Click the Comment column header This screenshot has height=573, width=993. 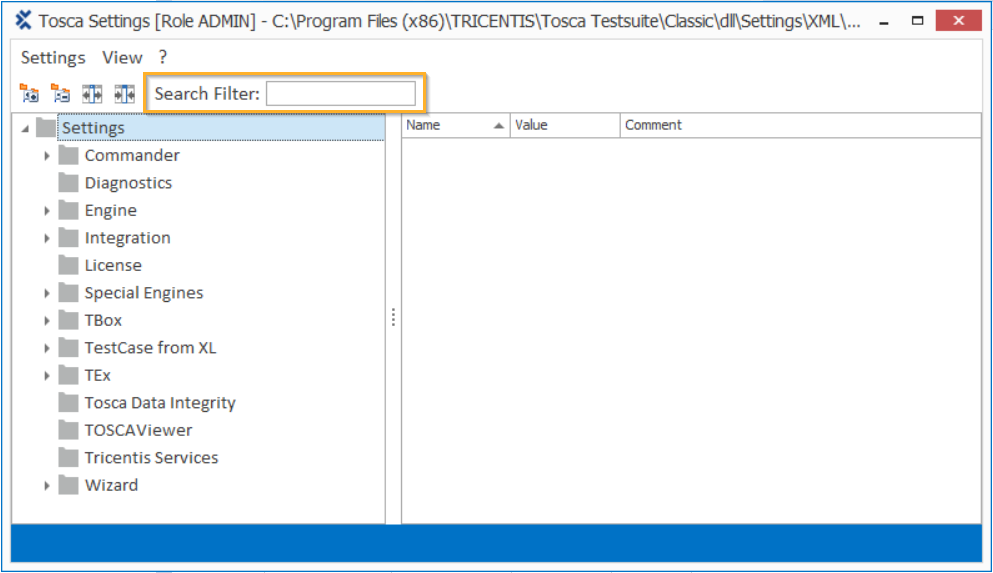pos(800,125)
